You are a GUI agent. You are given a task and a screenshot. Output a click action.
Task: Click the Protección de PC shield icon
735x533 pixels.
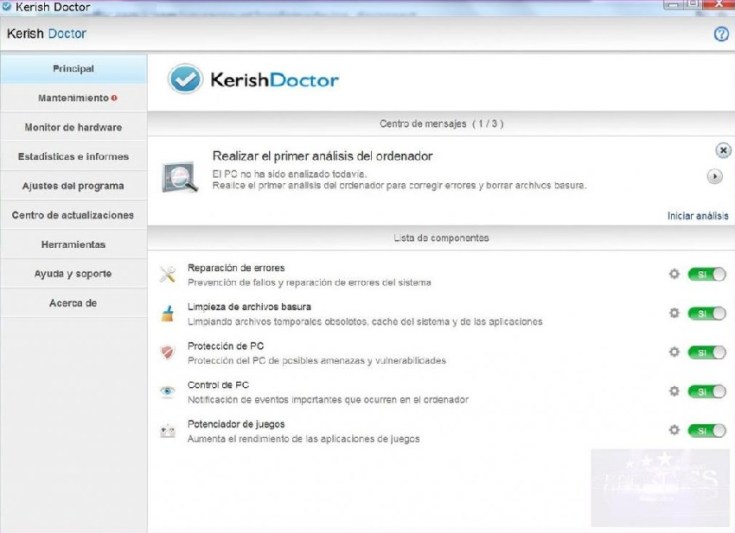(168, 353)
